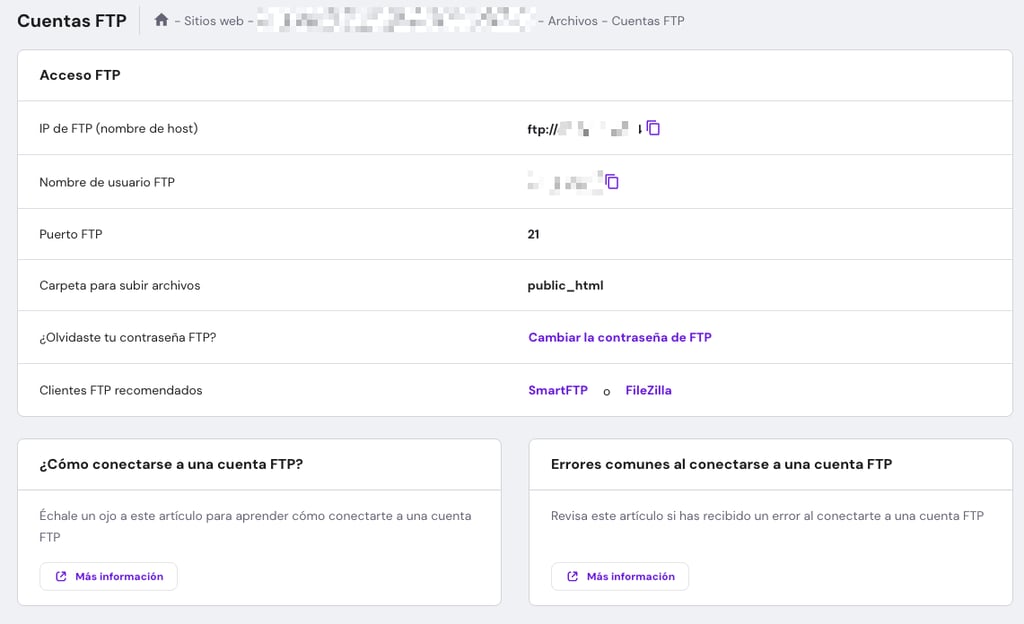Click 'Errores comunes al conectarse' heading
This screenshot has width=1024, height=624.
tap(721, 464)
